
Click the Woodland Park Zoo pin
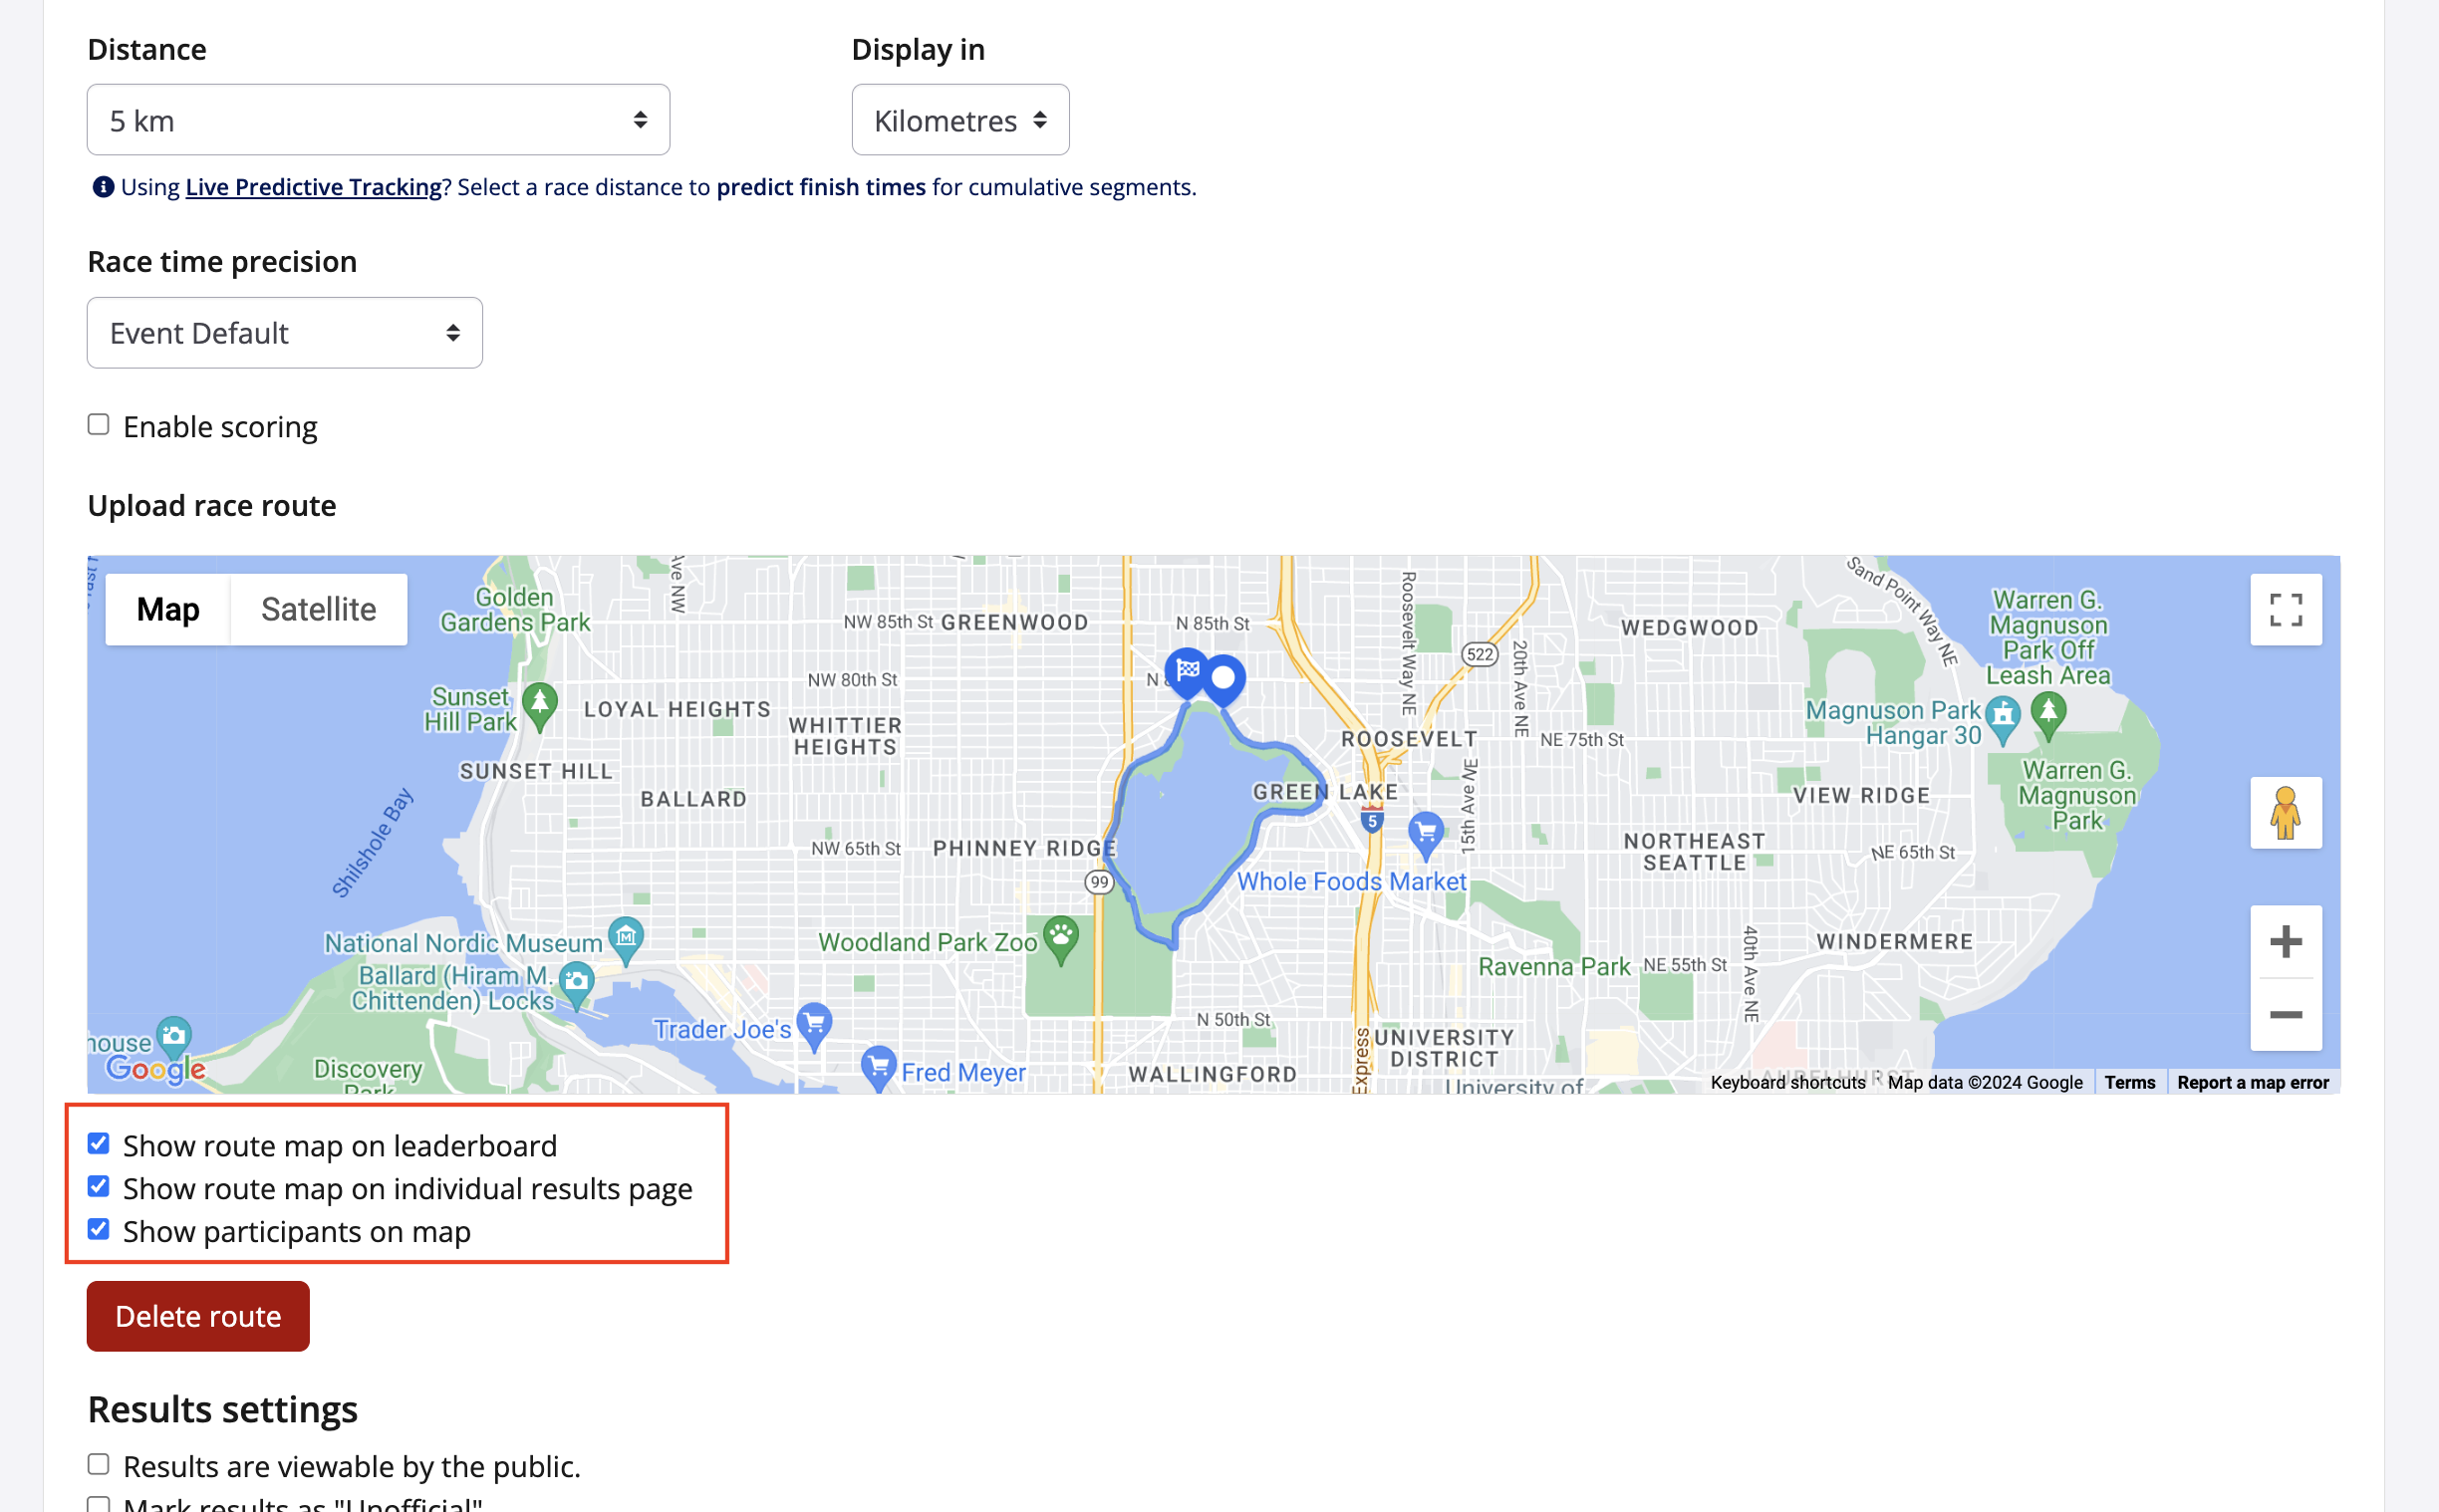click(1060, 938)
